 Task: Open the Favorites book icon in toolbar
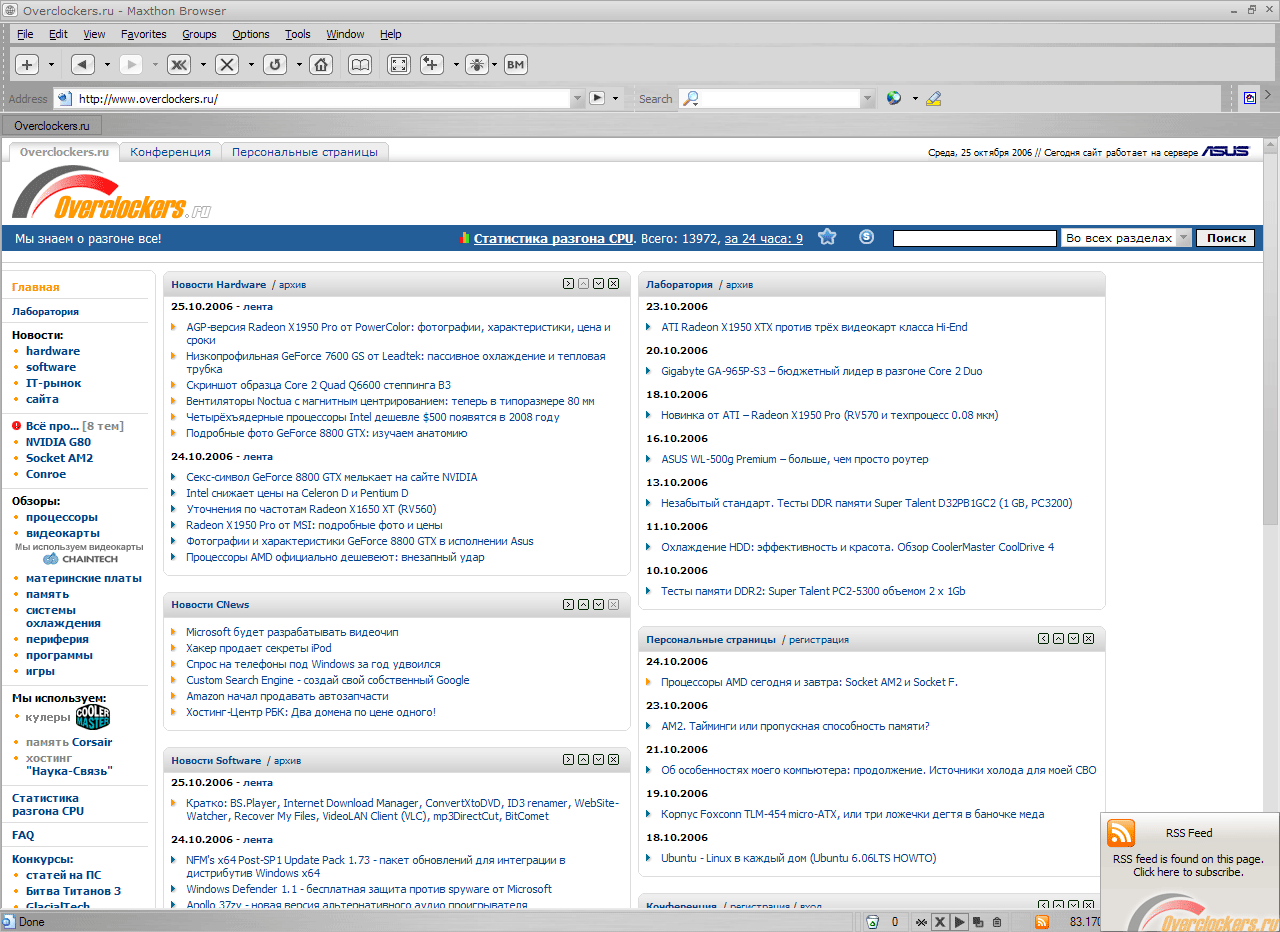[360, 65]
